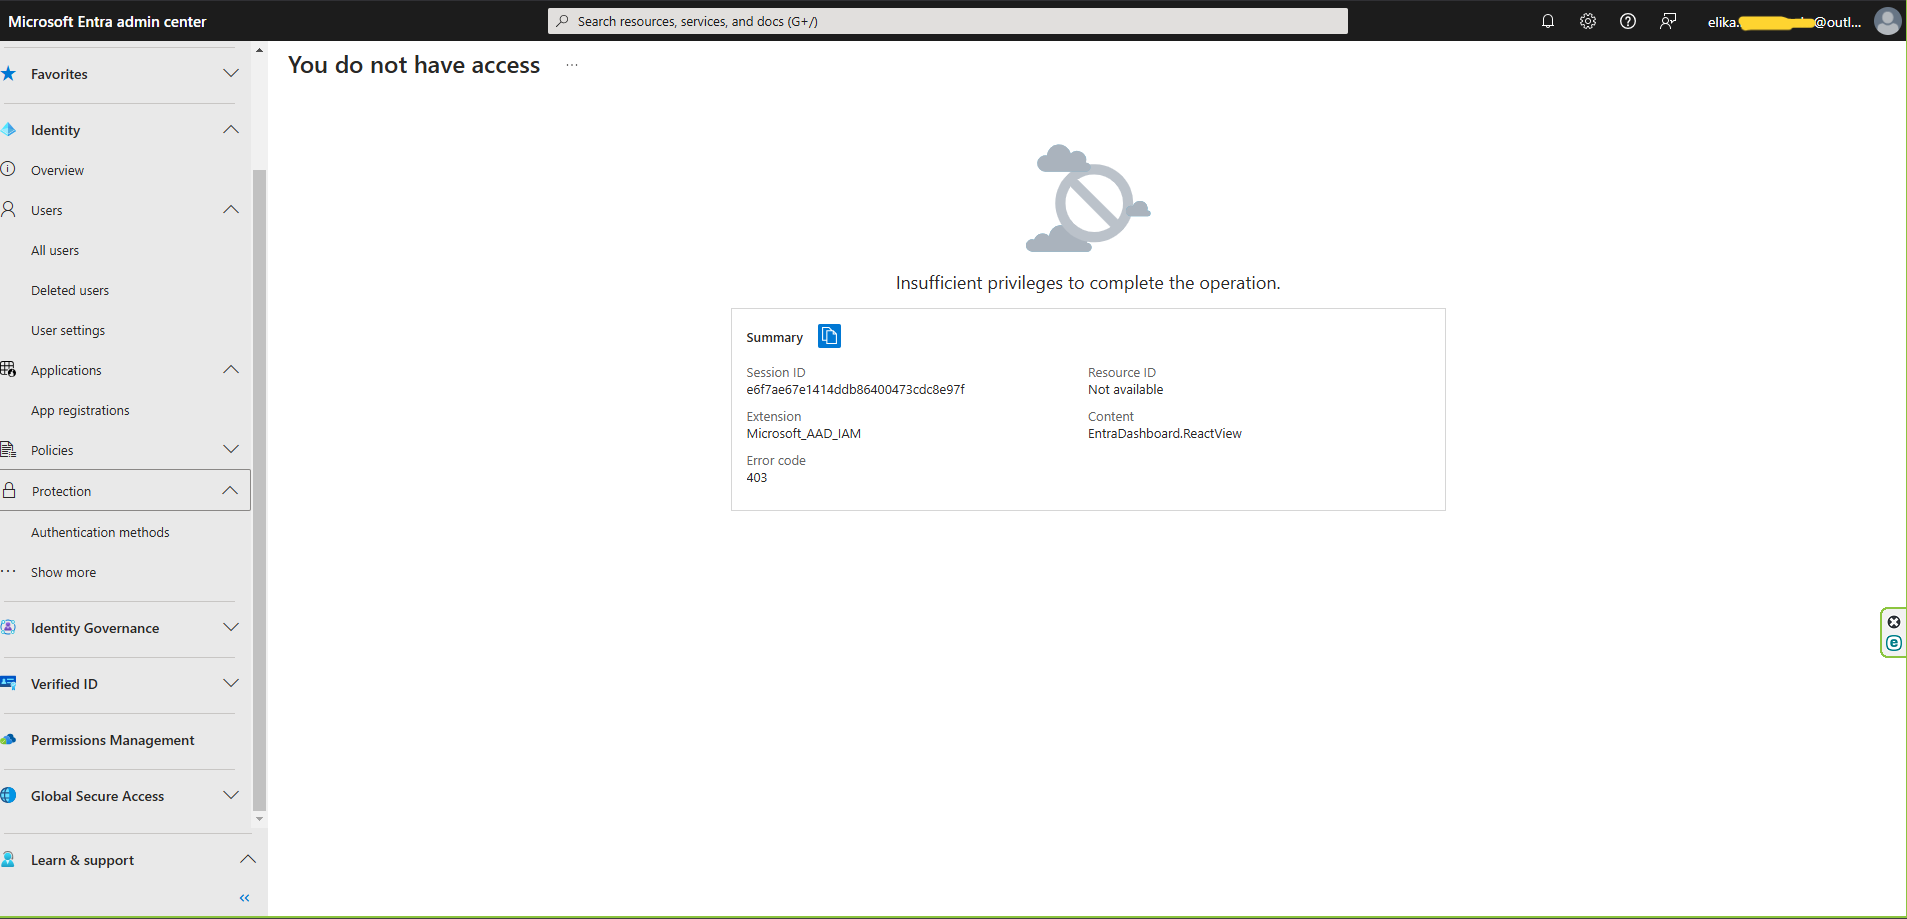This screenshot has height=919, width=1907.
Task: Expand the Policies group chevron
Action: pos(231,449)
